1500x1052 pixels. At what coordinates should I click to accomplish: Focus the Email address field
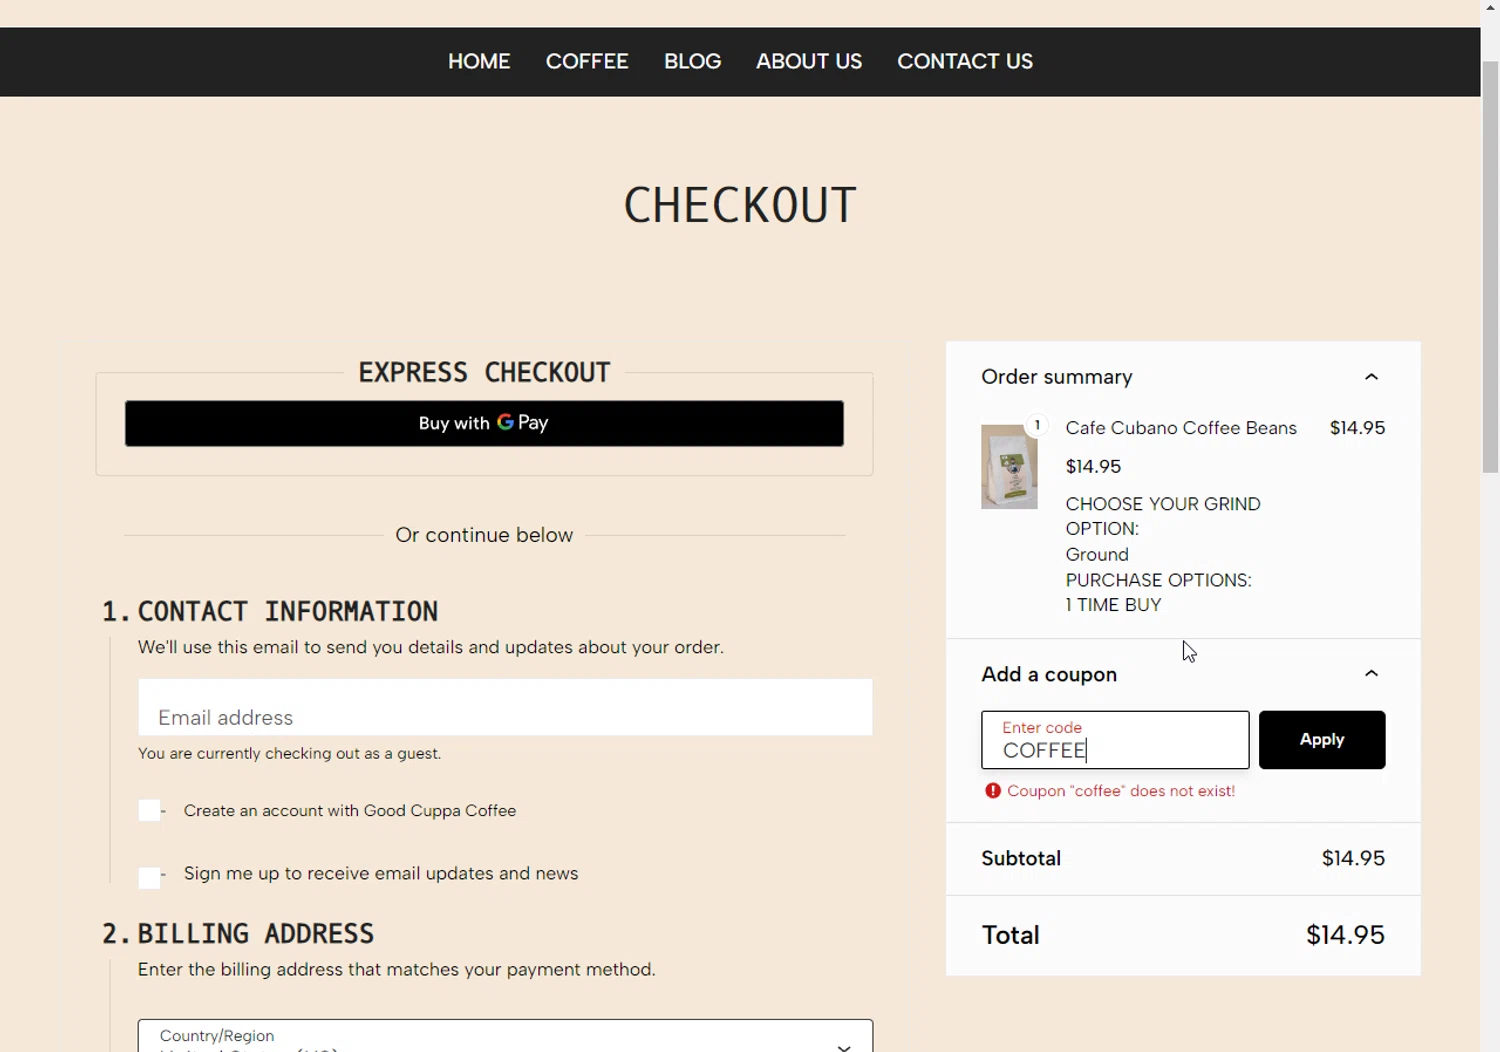point(505,708)
